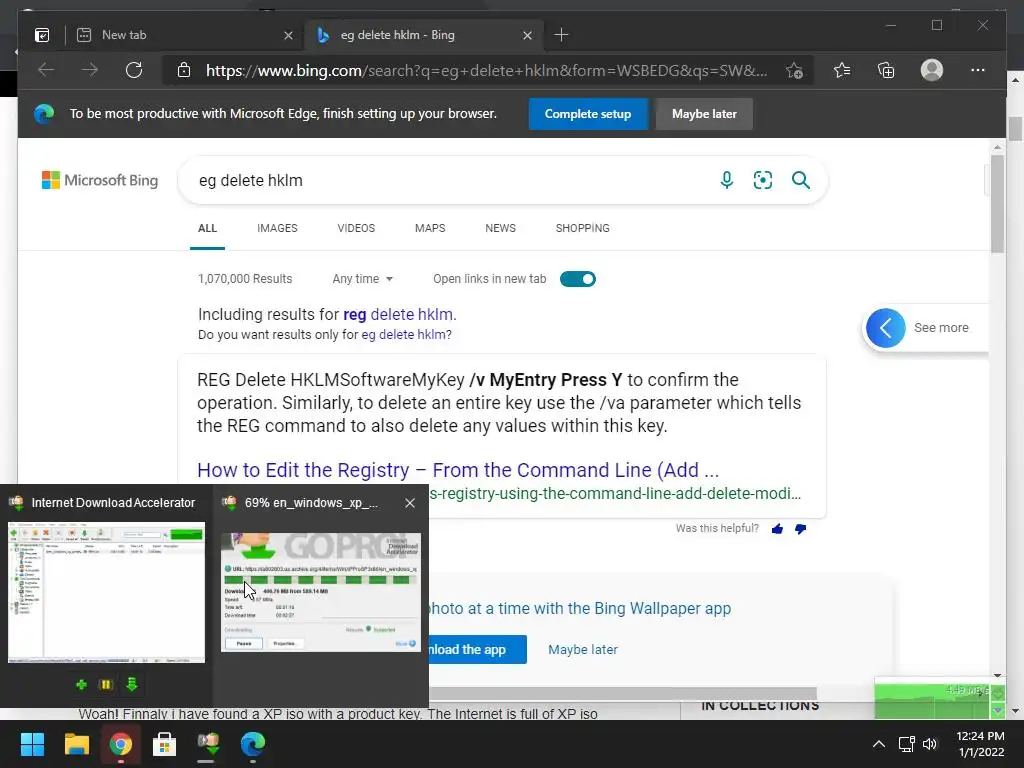The image size is (1024, 768).
Task: Click the browser address bar URL
Action: click(x=487, y=71)
